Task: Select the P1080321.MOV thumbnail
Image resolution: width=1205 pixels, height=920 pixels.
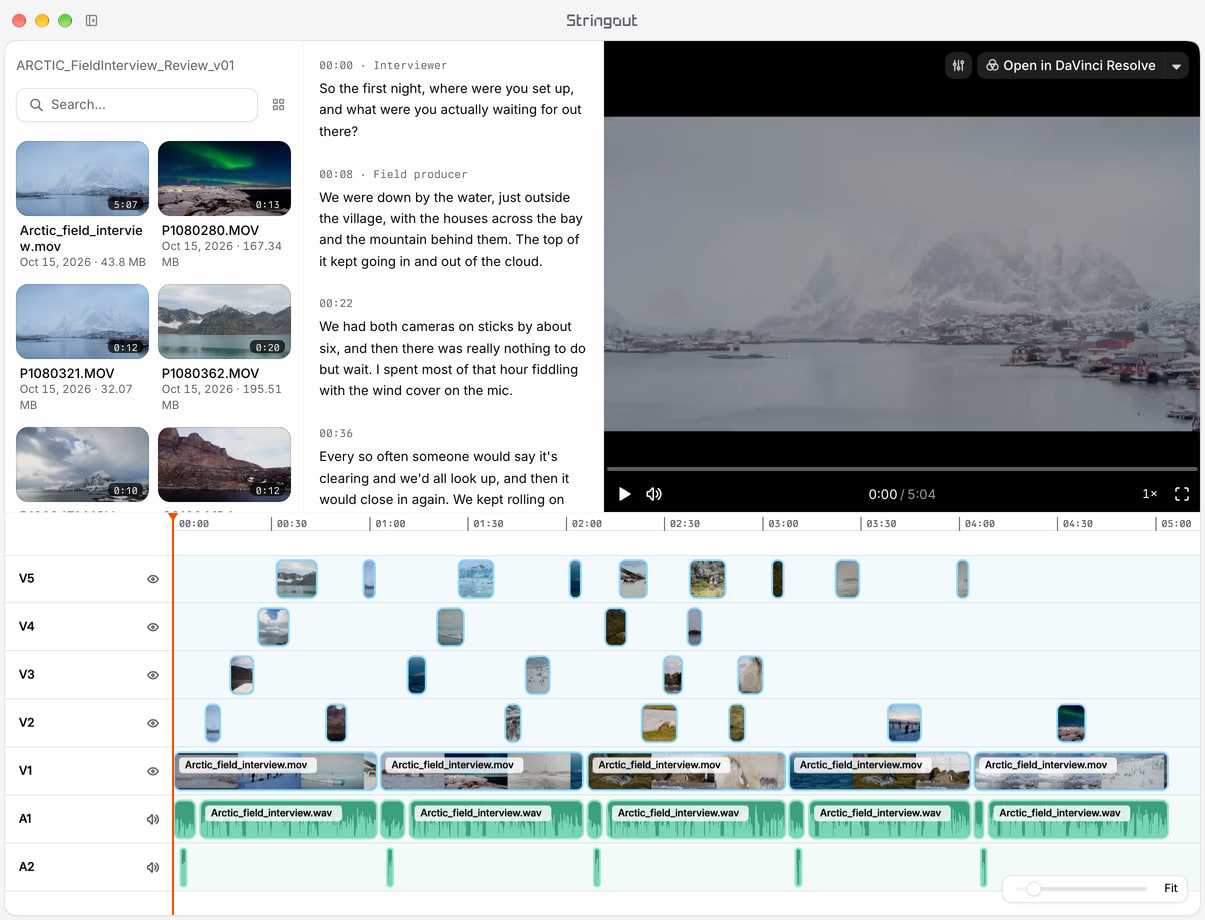Action: tap(83, 321)
